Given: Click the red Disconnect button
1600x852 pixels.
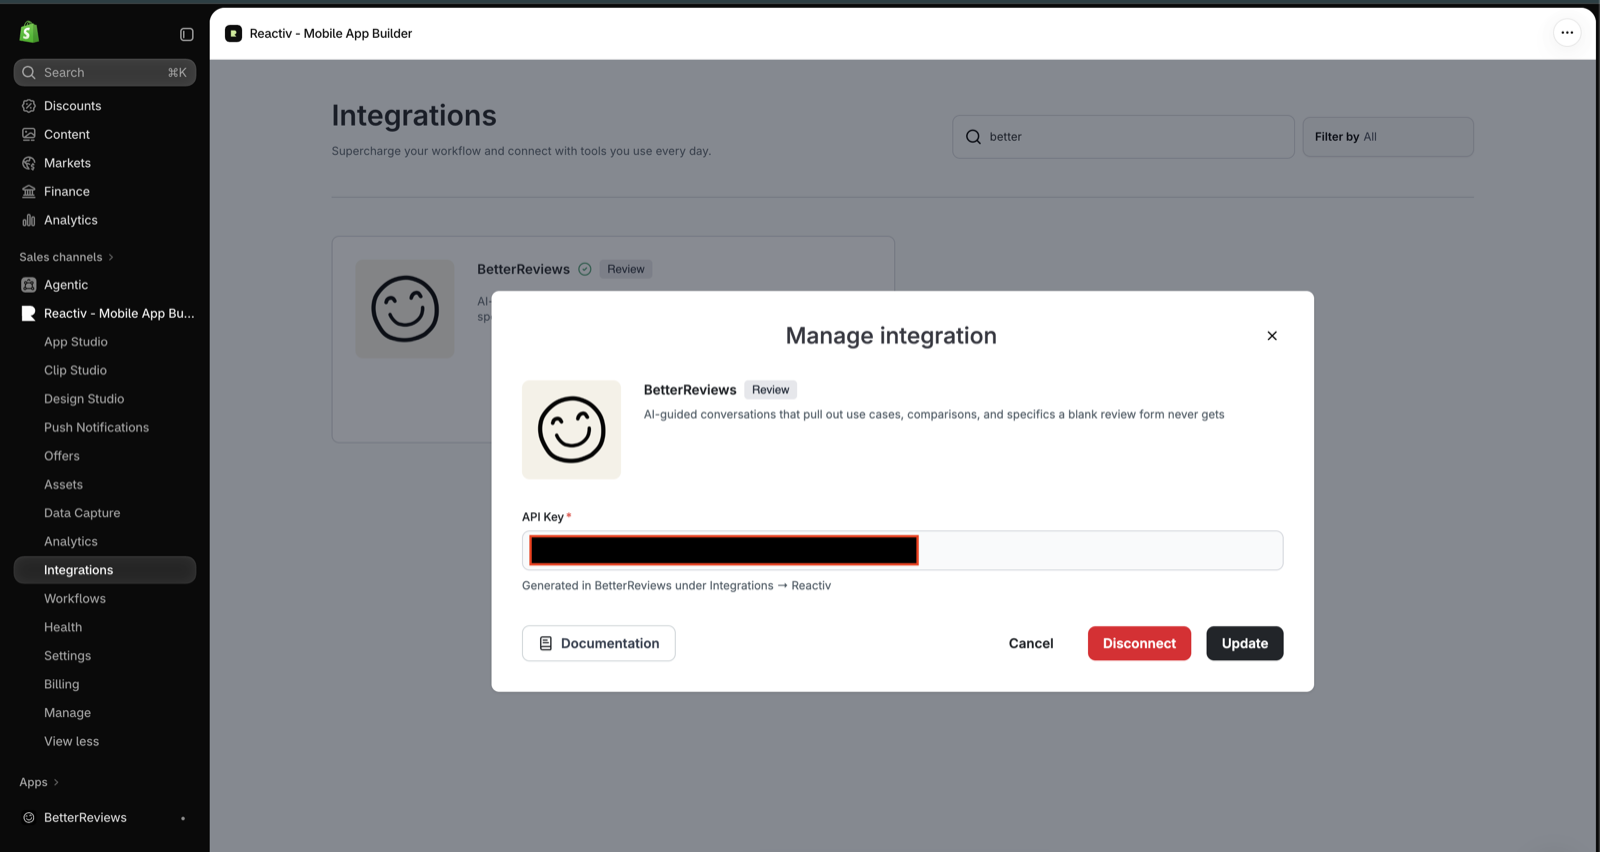Looking at the screenshot, I should pos(1139,643).
